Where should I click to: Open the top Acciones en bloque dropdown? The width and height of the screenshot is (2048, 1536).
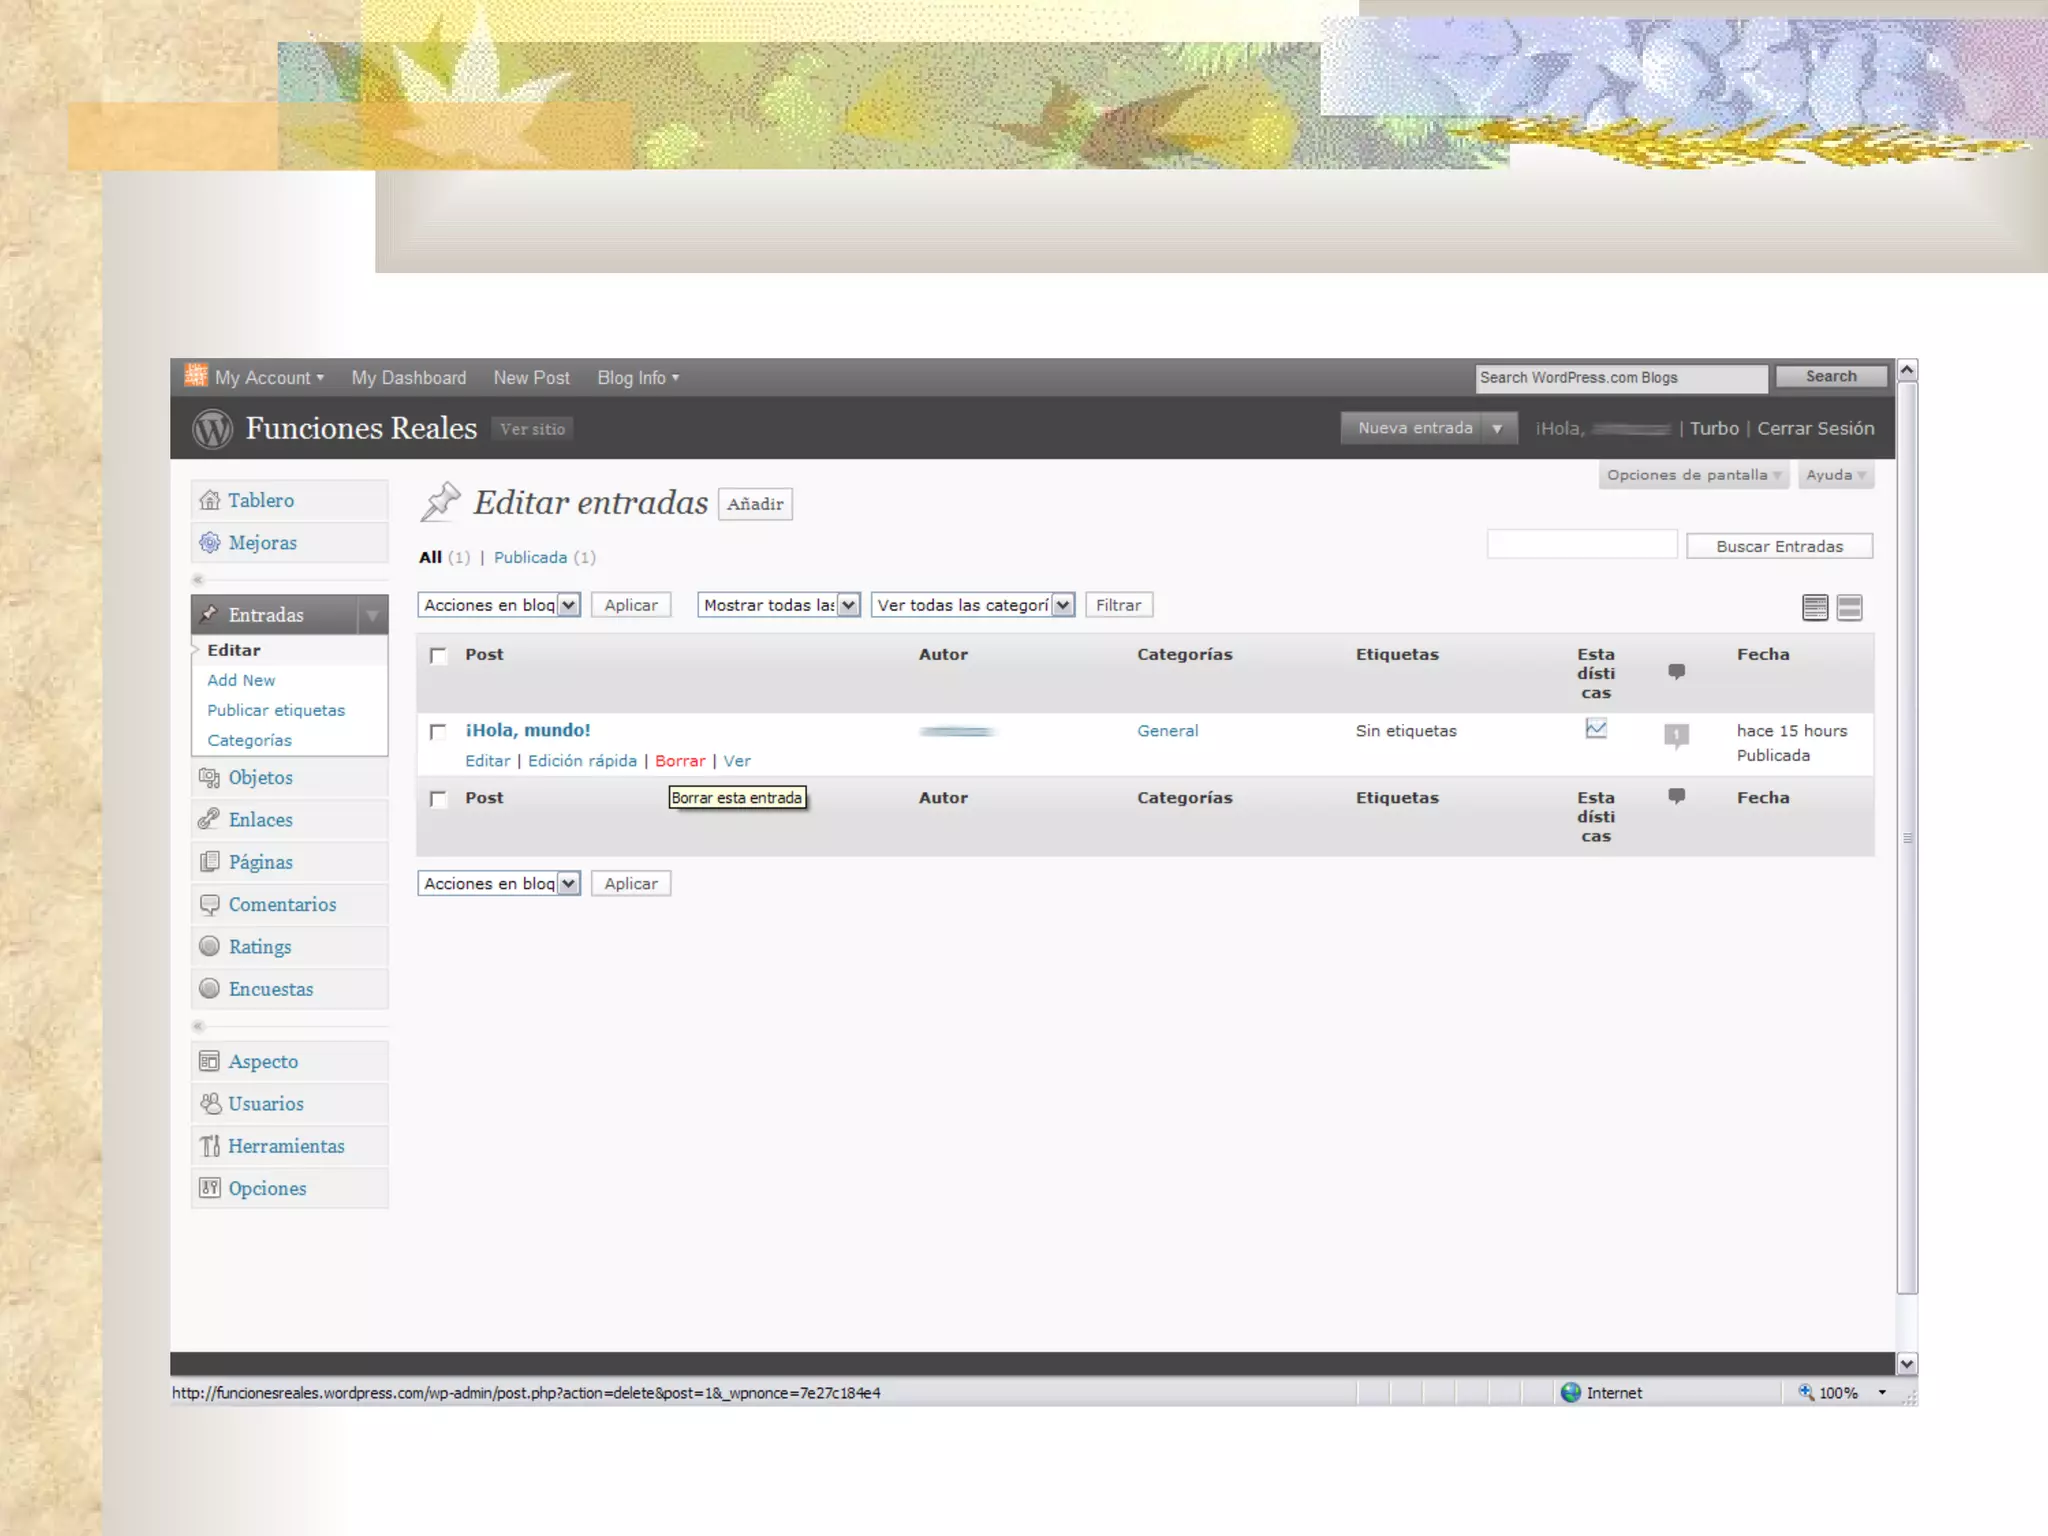click(x=499, y=605)
